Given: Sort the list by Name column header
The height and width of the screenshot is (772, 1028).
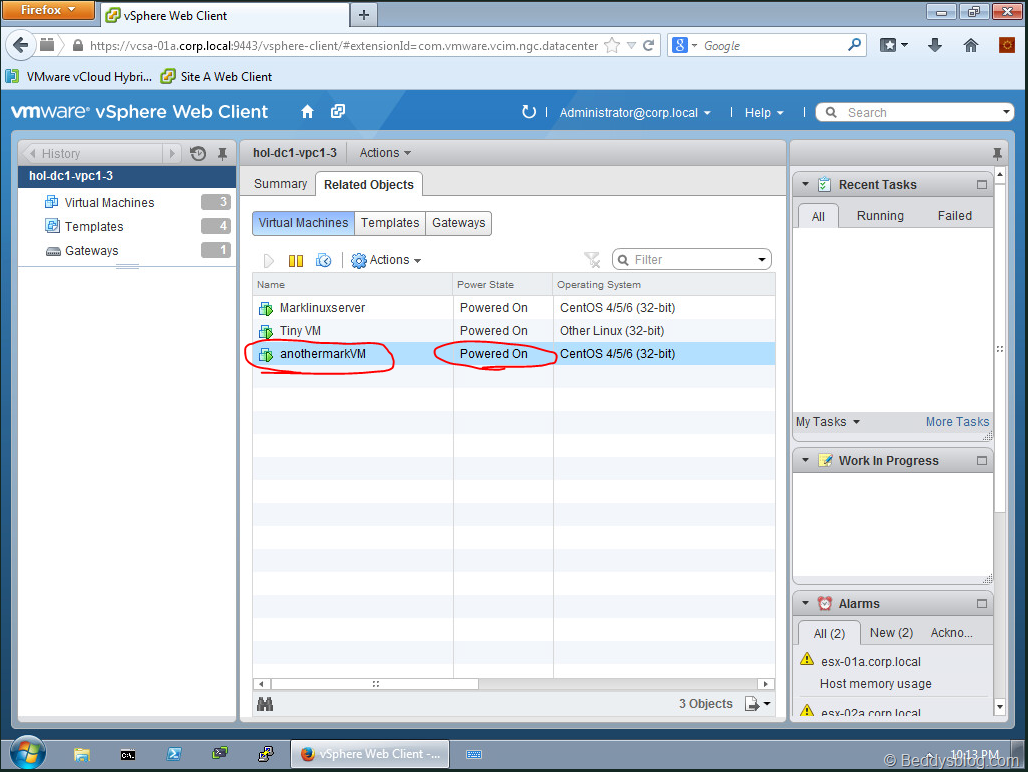Looking at the screenshot, I should [x=353, y=284].
